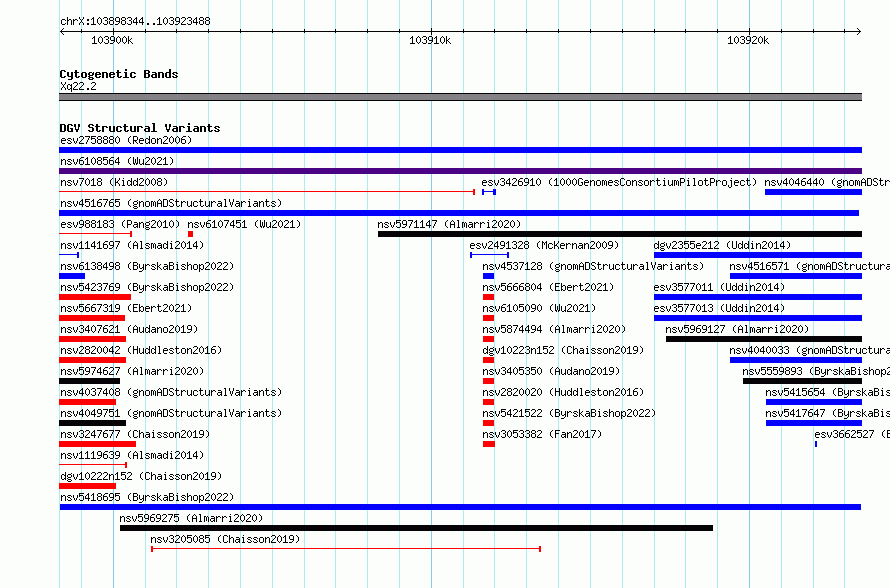Viewport: 890px width, 588px height.
Task: Open the nsv4516571 gnomAD variant label
Action: (x=809, y=266)
